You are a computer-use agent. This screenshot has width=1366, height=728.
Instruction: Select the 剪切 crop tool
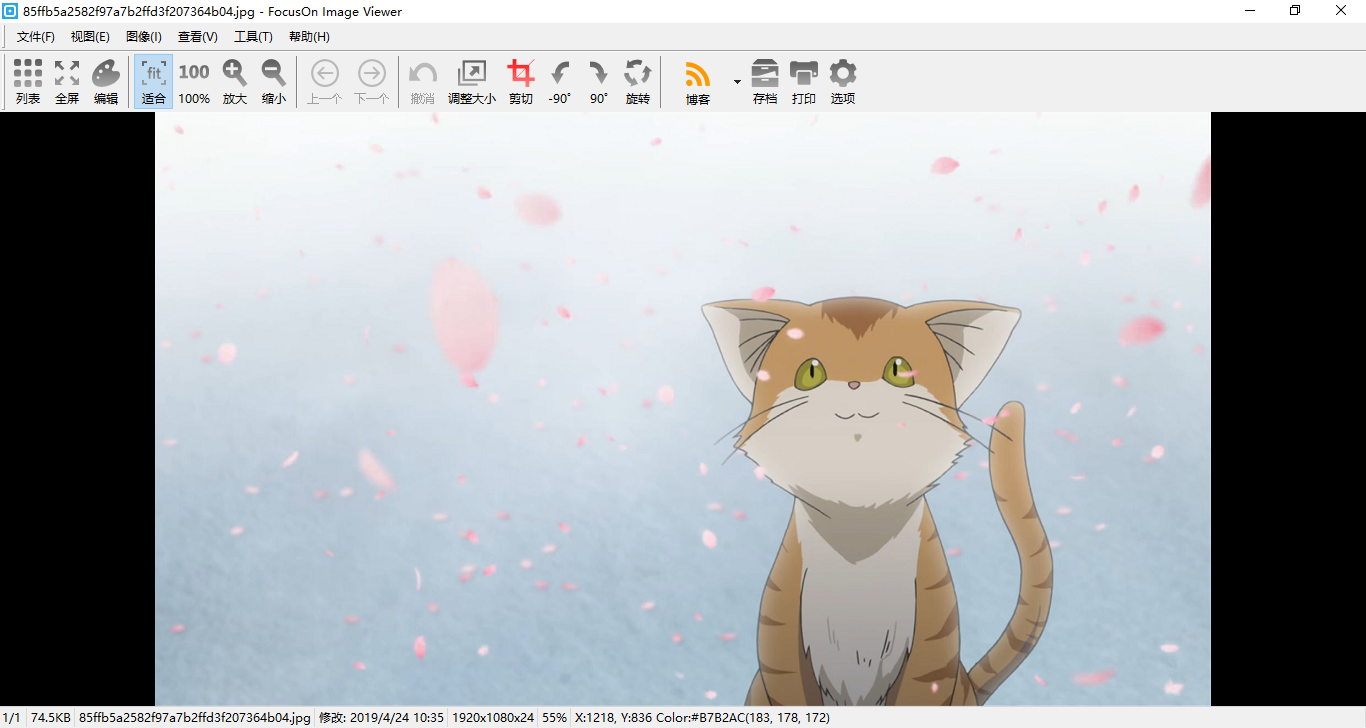point(521,82)
